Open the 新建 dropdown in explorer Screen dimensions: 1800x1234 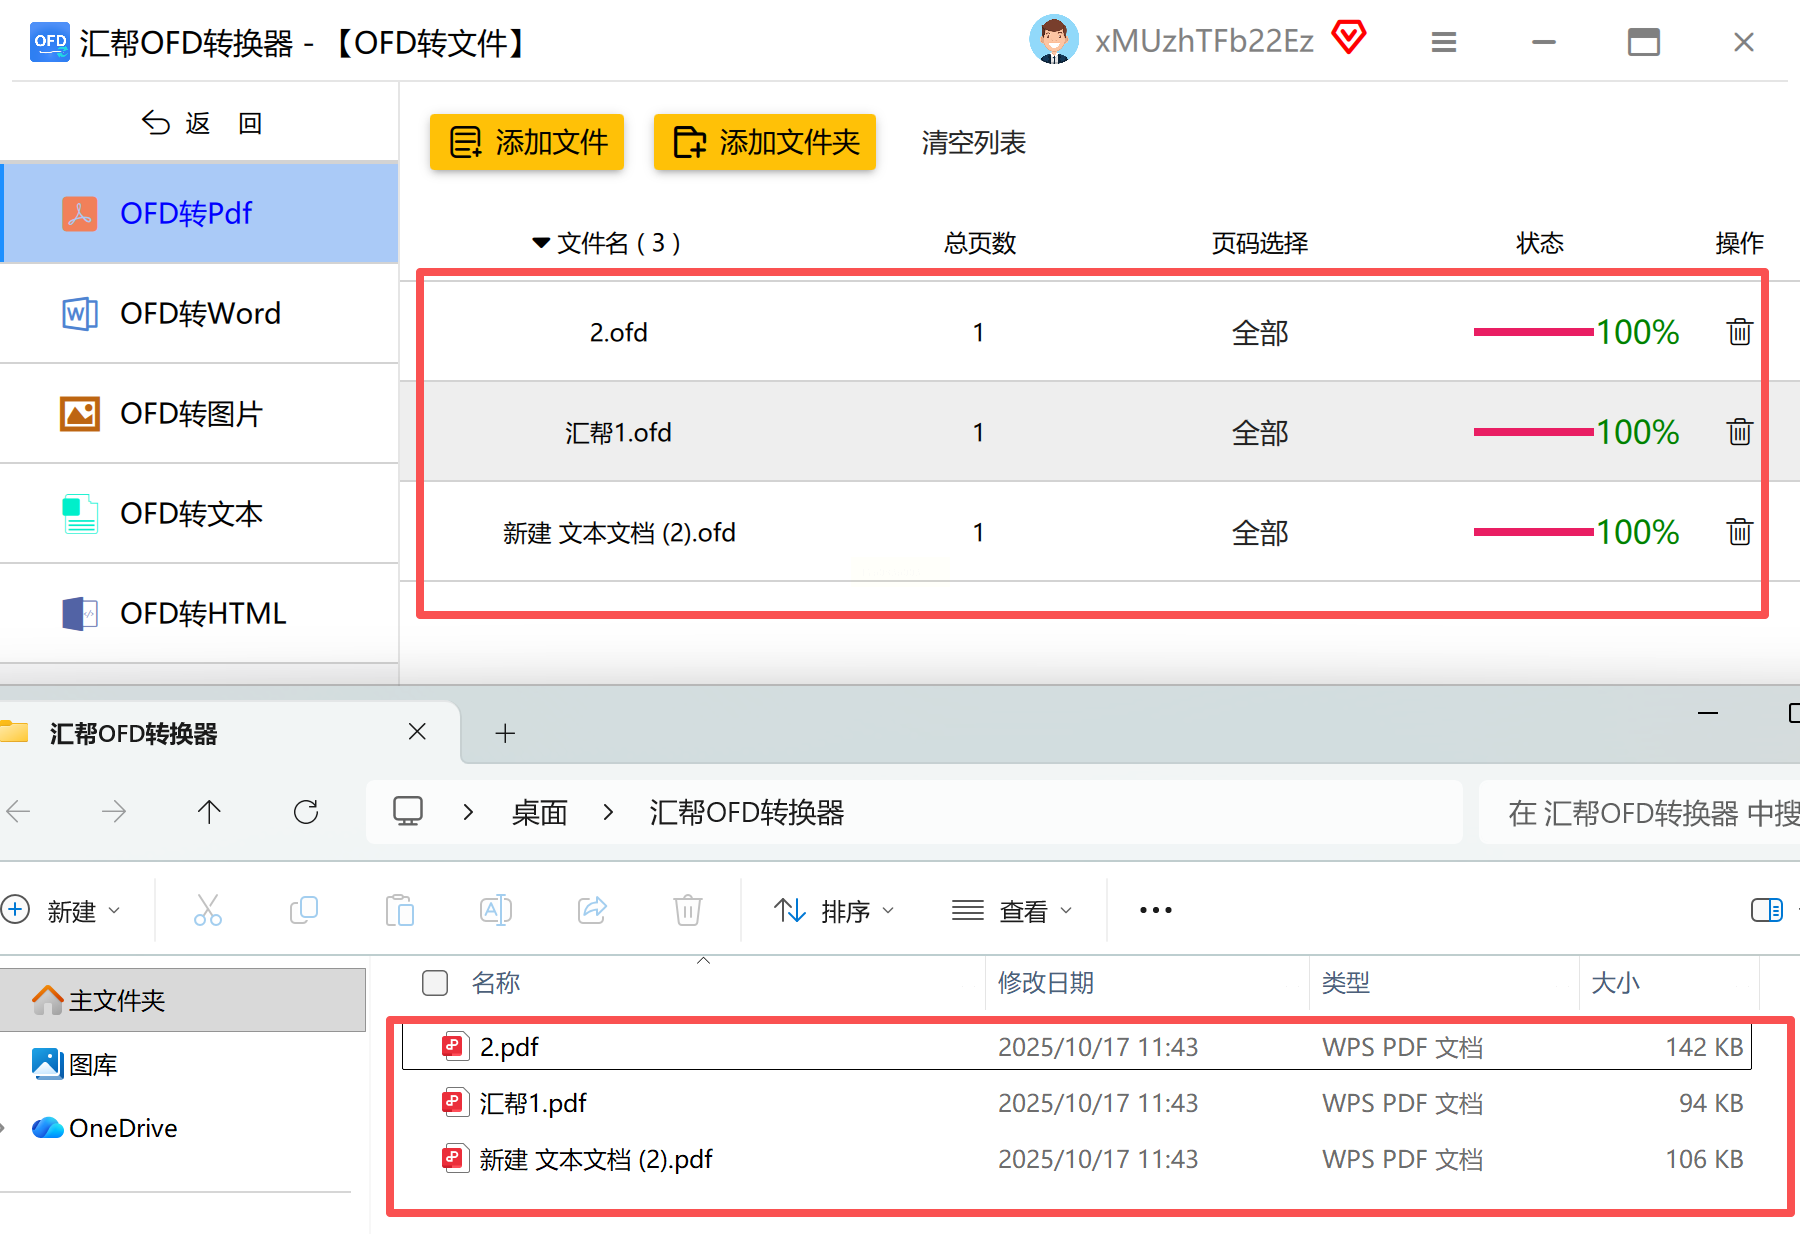(62, 910)
